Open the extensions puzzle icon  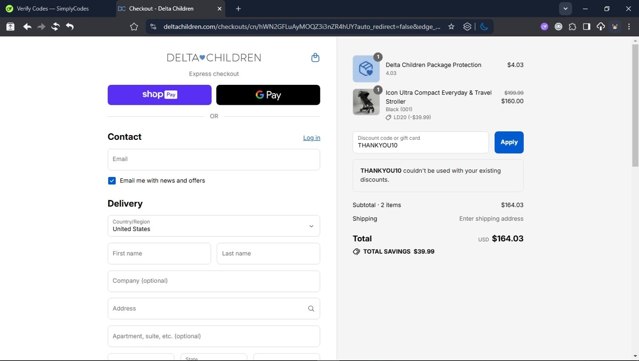(x=572, y=26)
